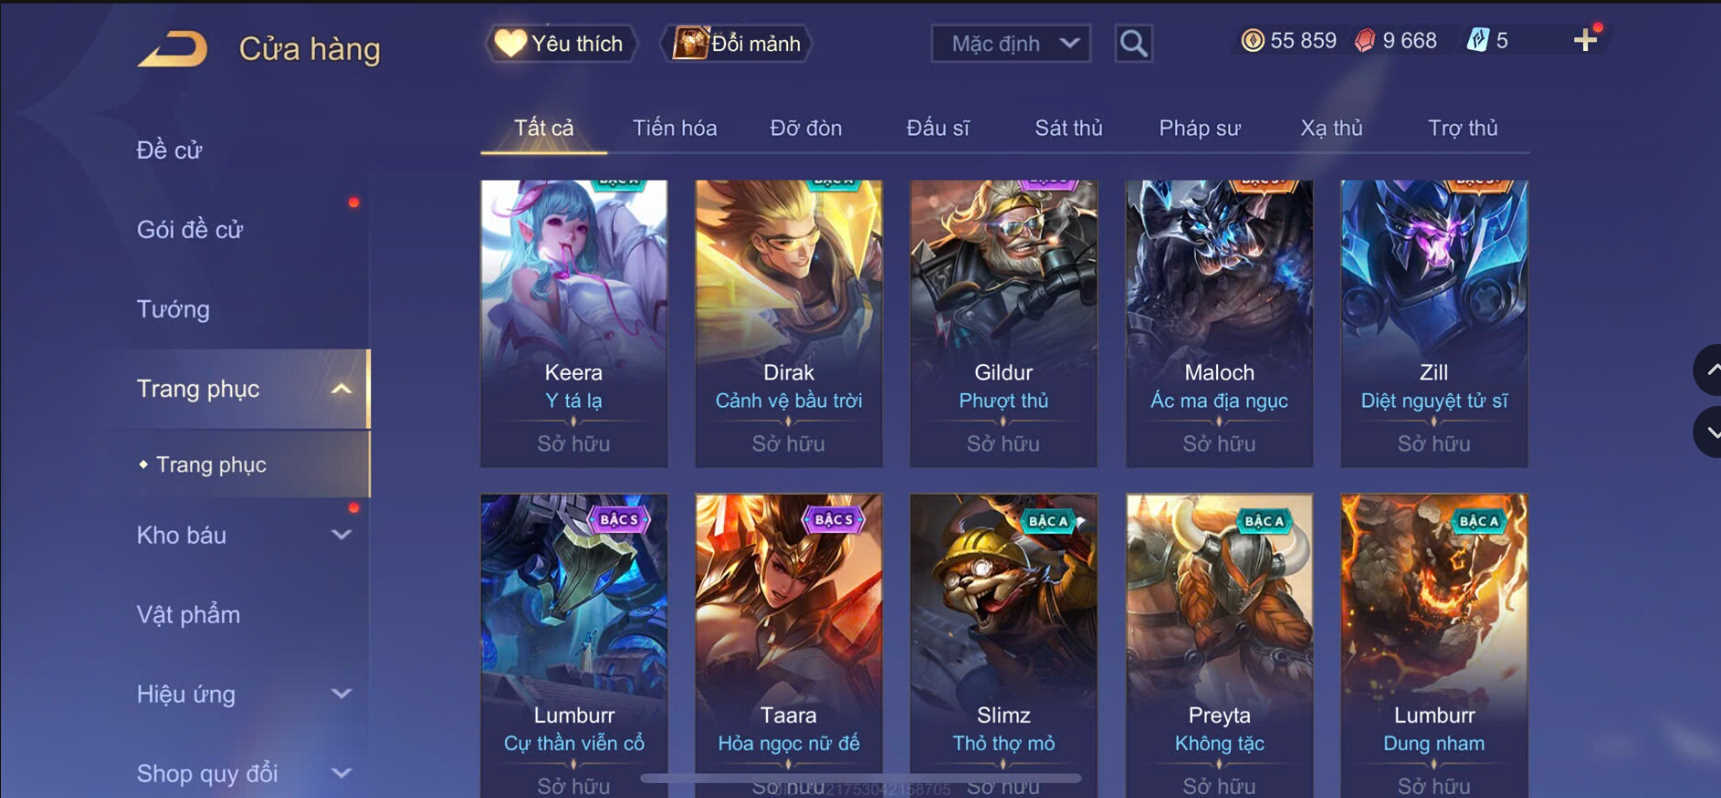Open Gói đề cử in sidebar
1721x798 pixels.
click(x=190, y=230)
